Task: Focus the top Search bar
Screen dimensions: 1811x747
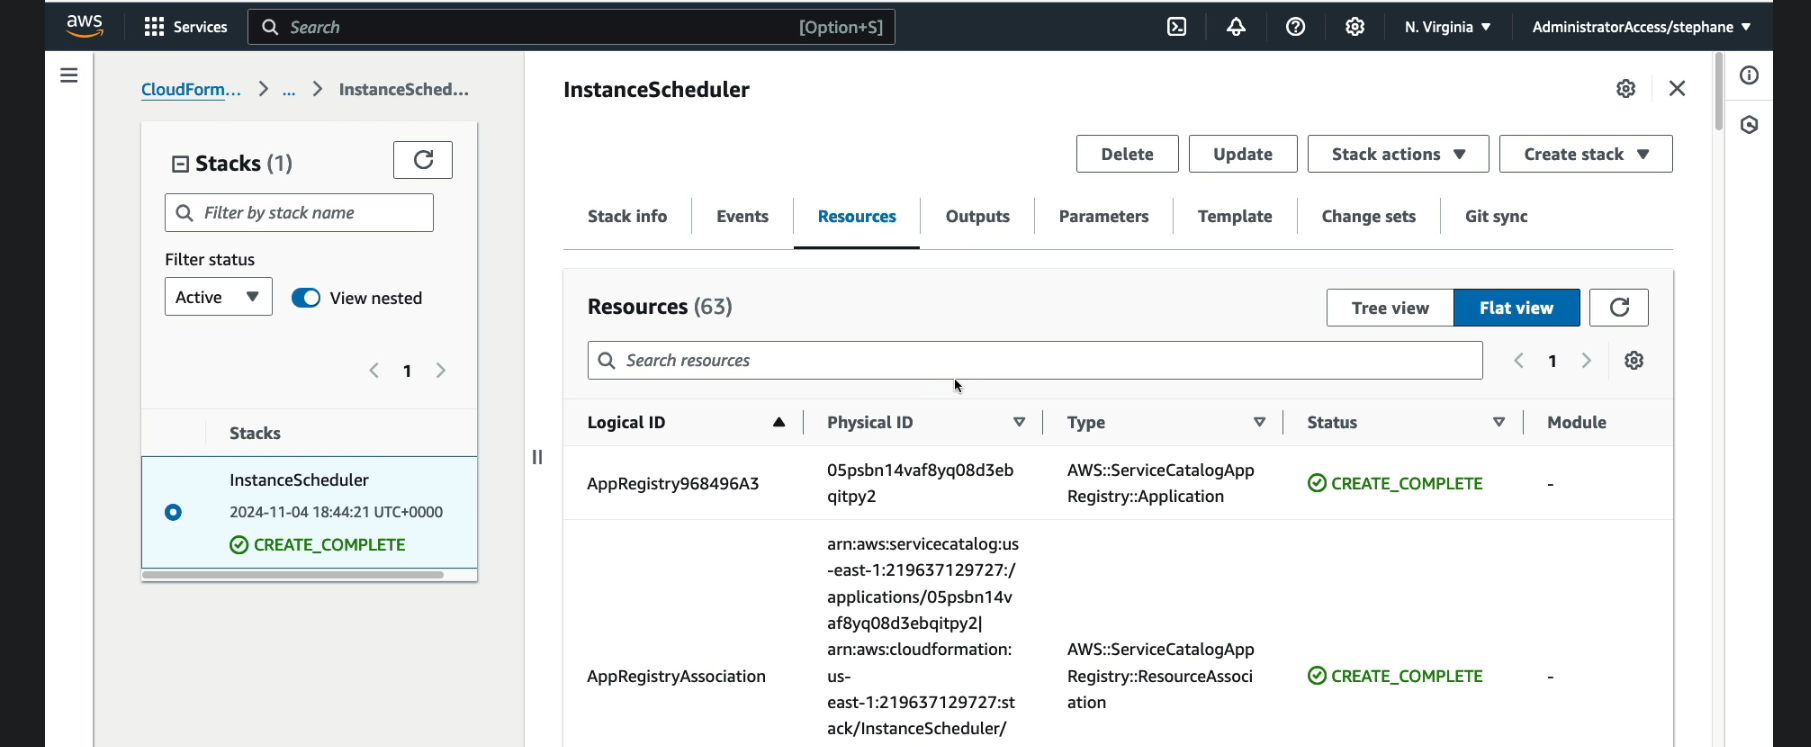Action: click(571, 27)
